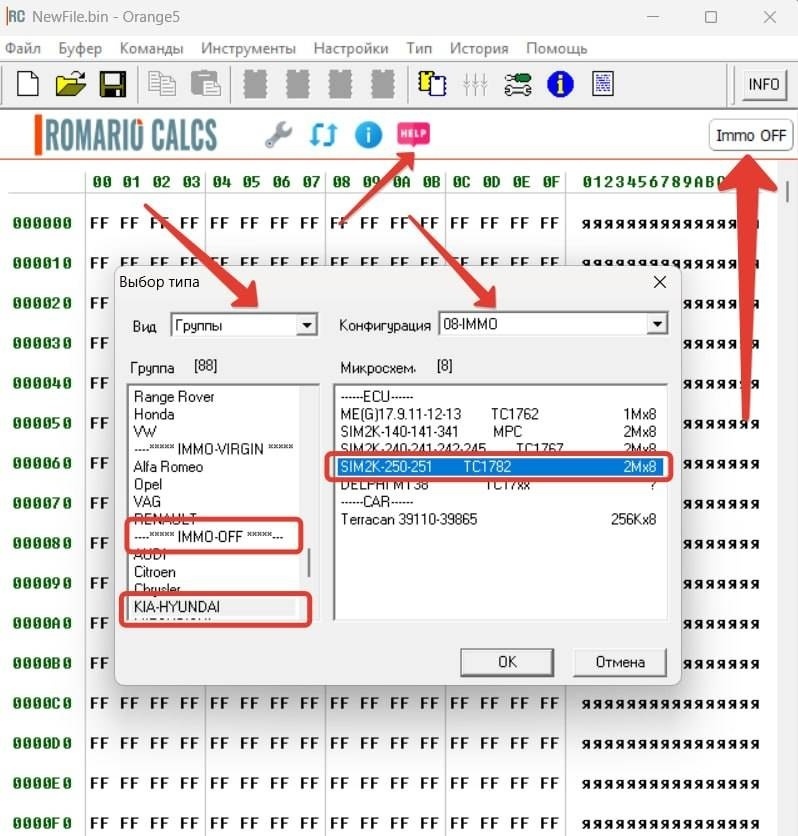Save file using the floppy disk icon

pyautogui.click(x=113, y=84)
